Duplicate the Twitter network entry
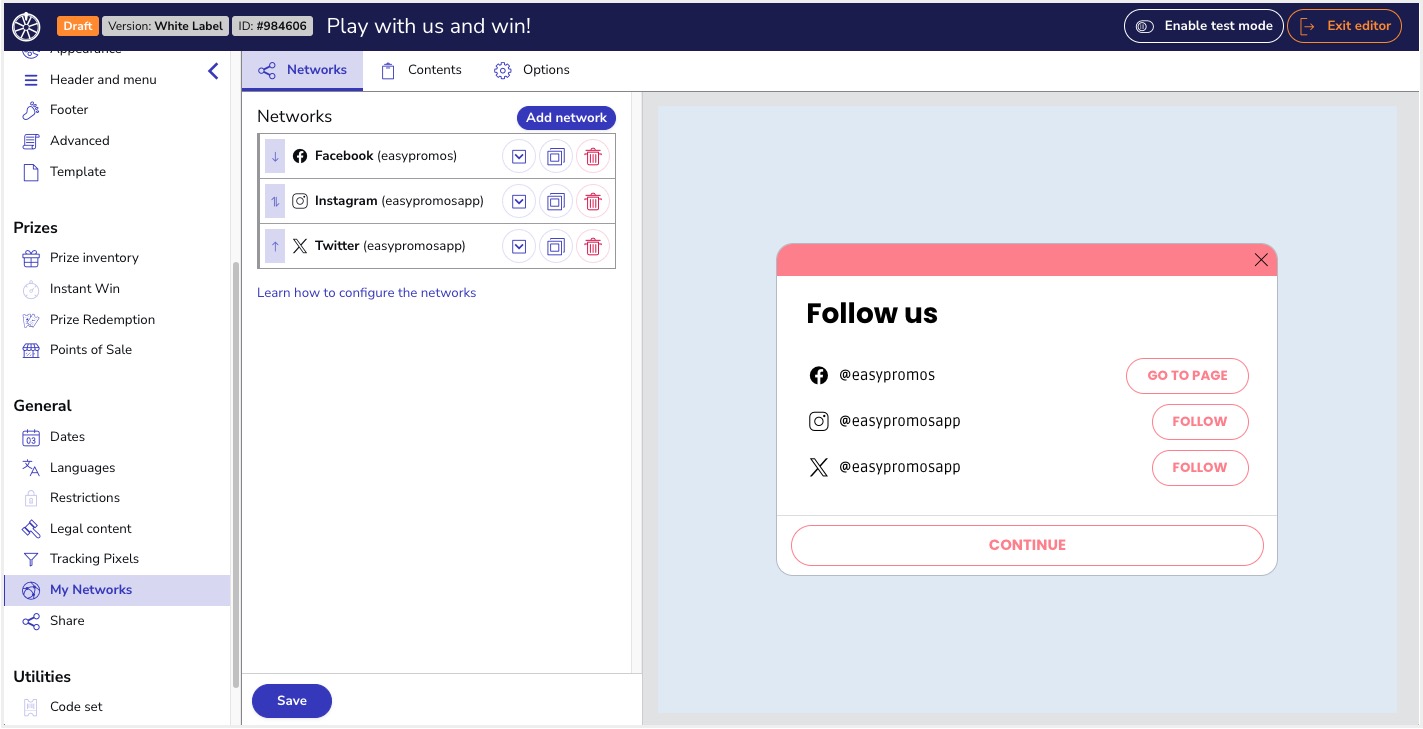 (x=556, y=246)
